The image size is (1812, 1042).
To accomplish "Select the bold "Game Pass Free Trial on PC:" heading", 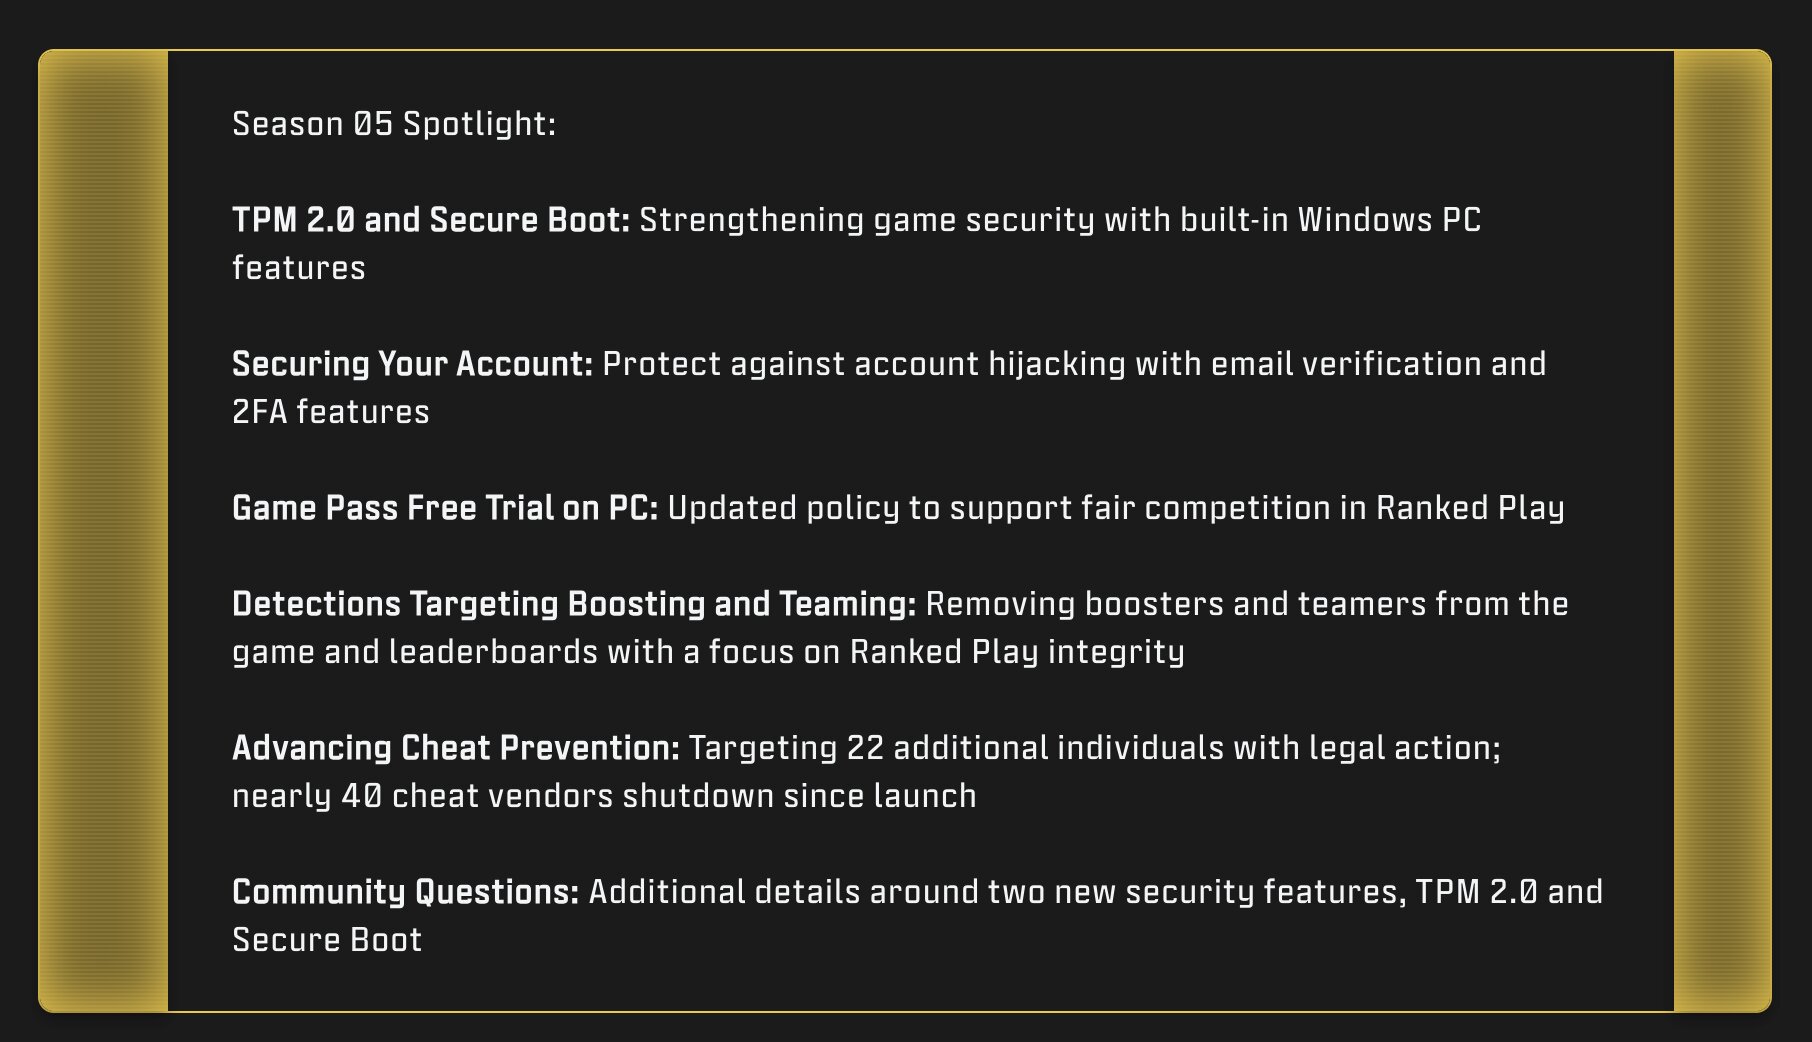I will point(445,508).
